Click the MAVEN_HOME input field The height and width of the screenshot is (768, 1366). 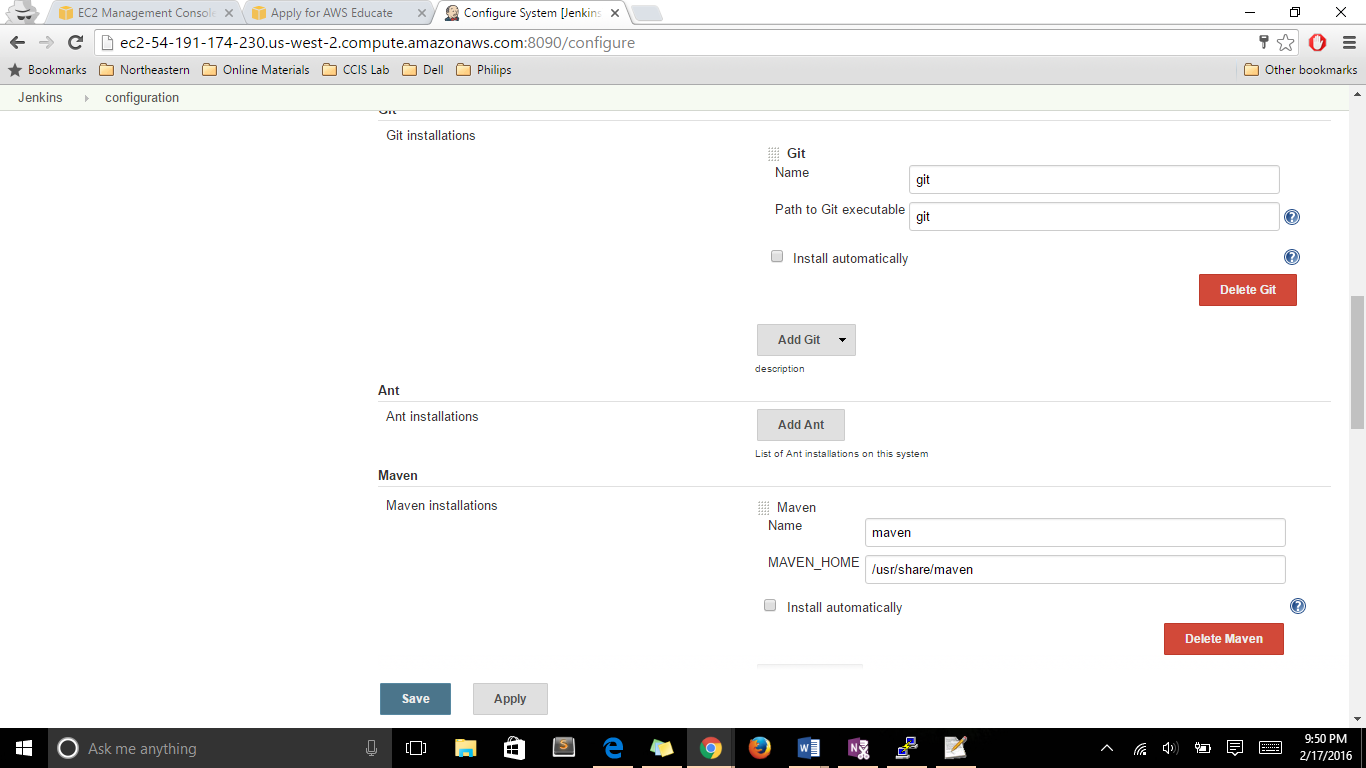pyautogui.click(x=1074, y=570)
